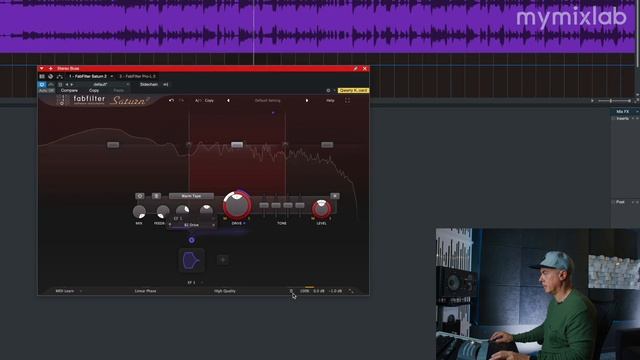Add a new modulation source with plus

click(222, 260)
